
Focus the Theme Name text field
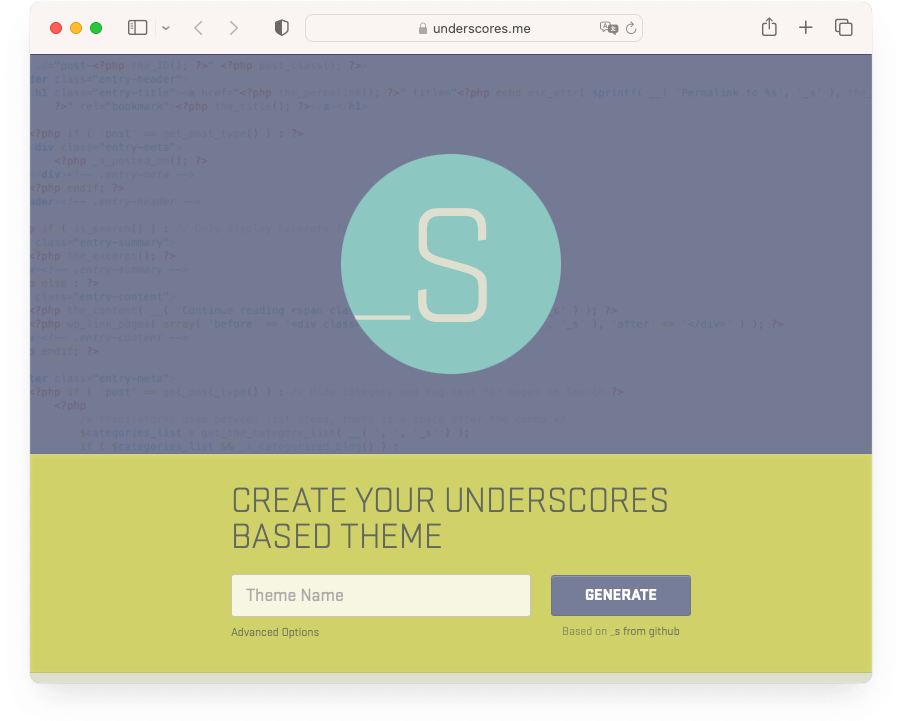380,595
